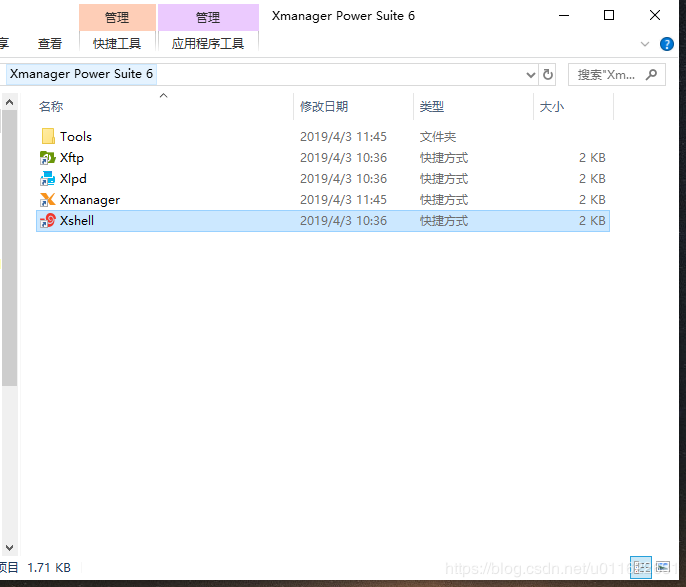Click 快捷方式 type in Xftp row
The image size is (686, 587).
[x=444, y=158]
